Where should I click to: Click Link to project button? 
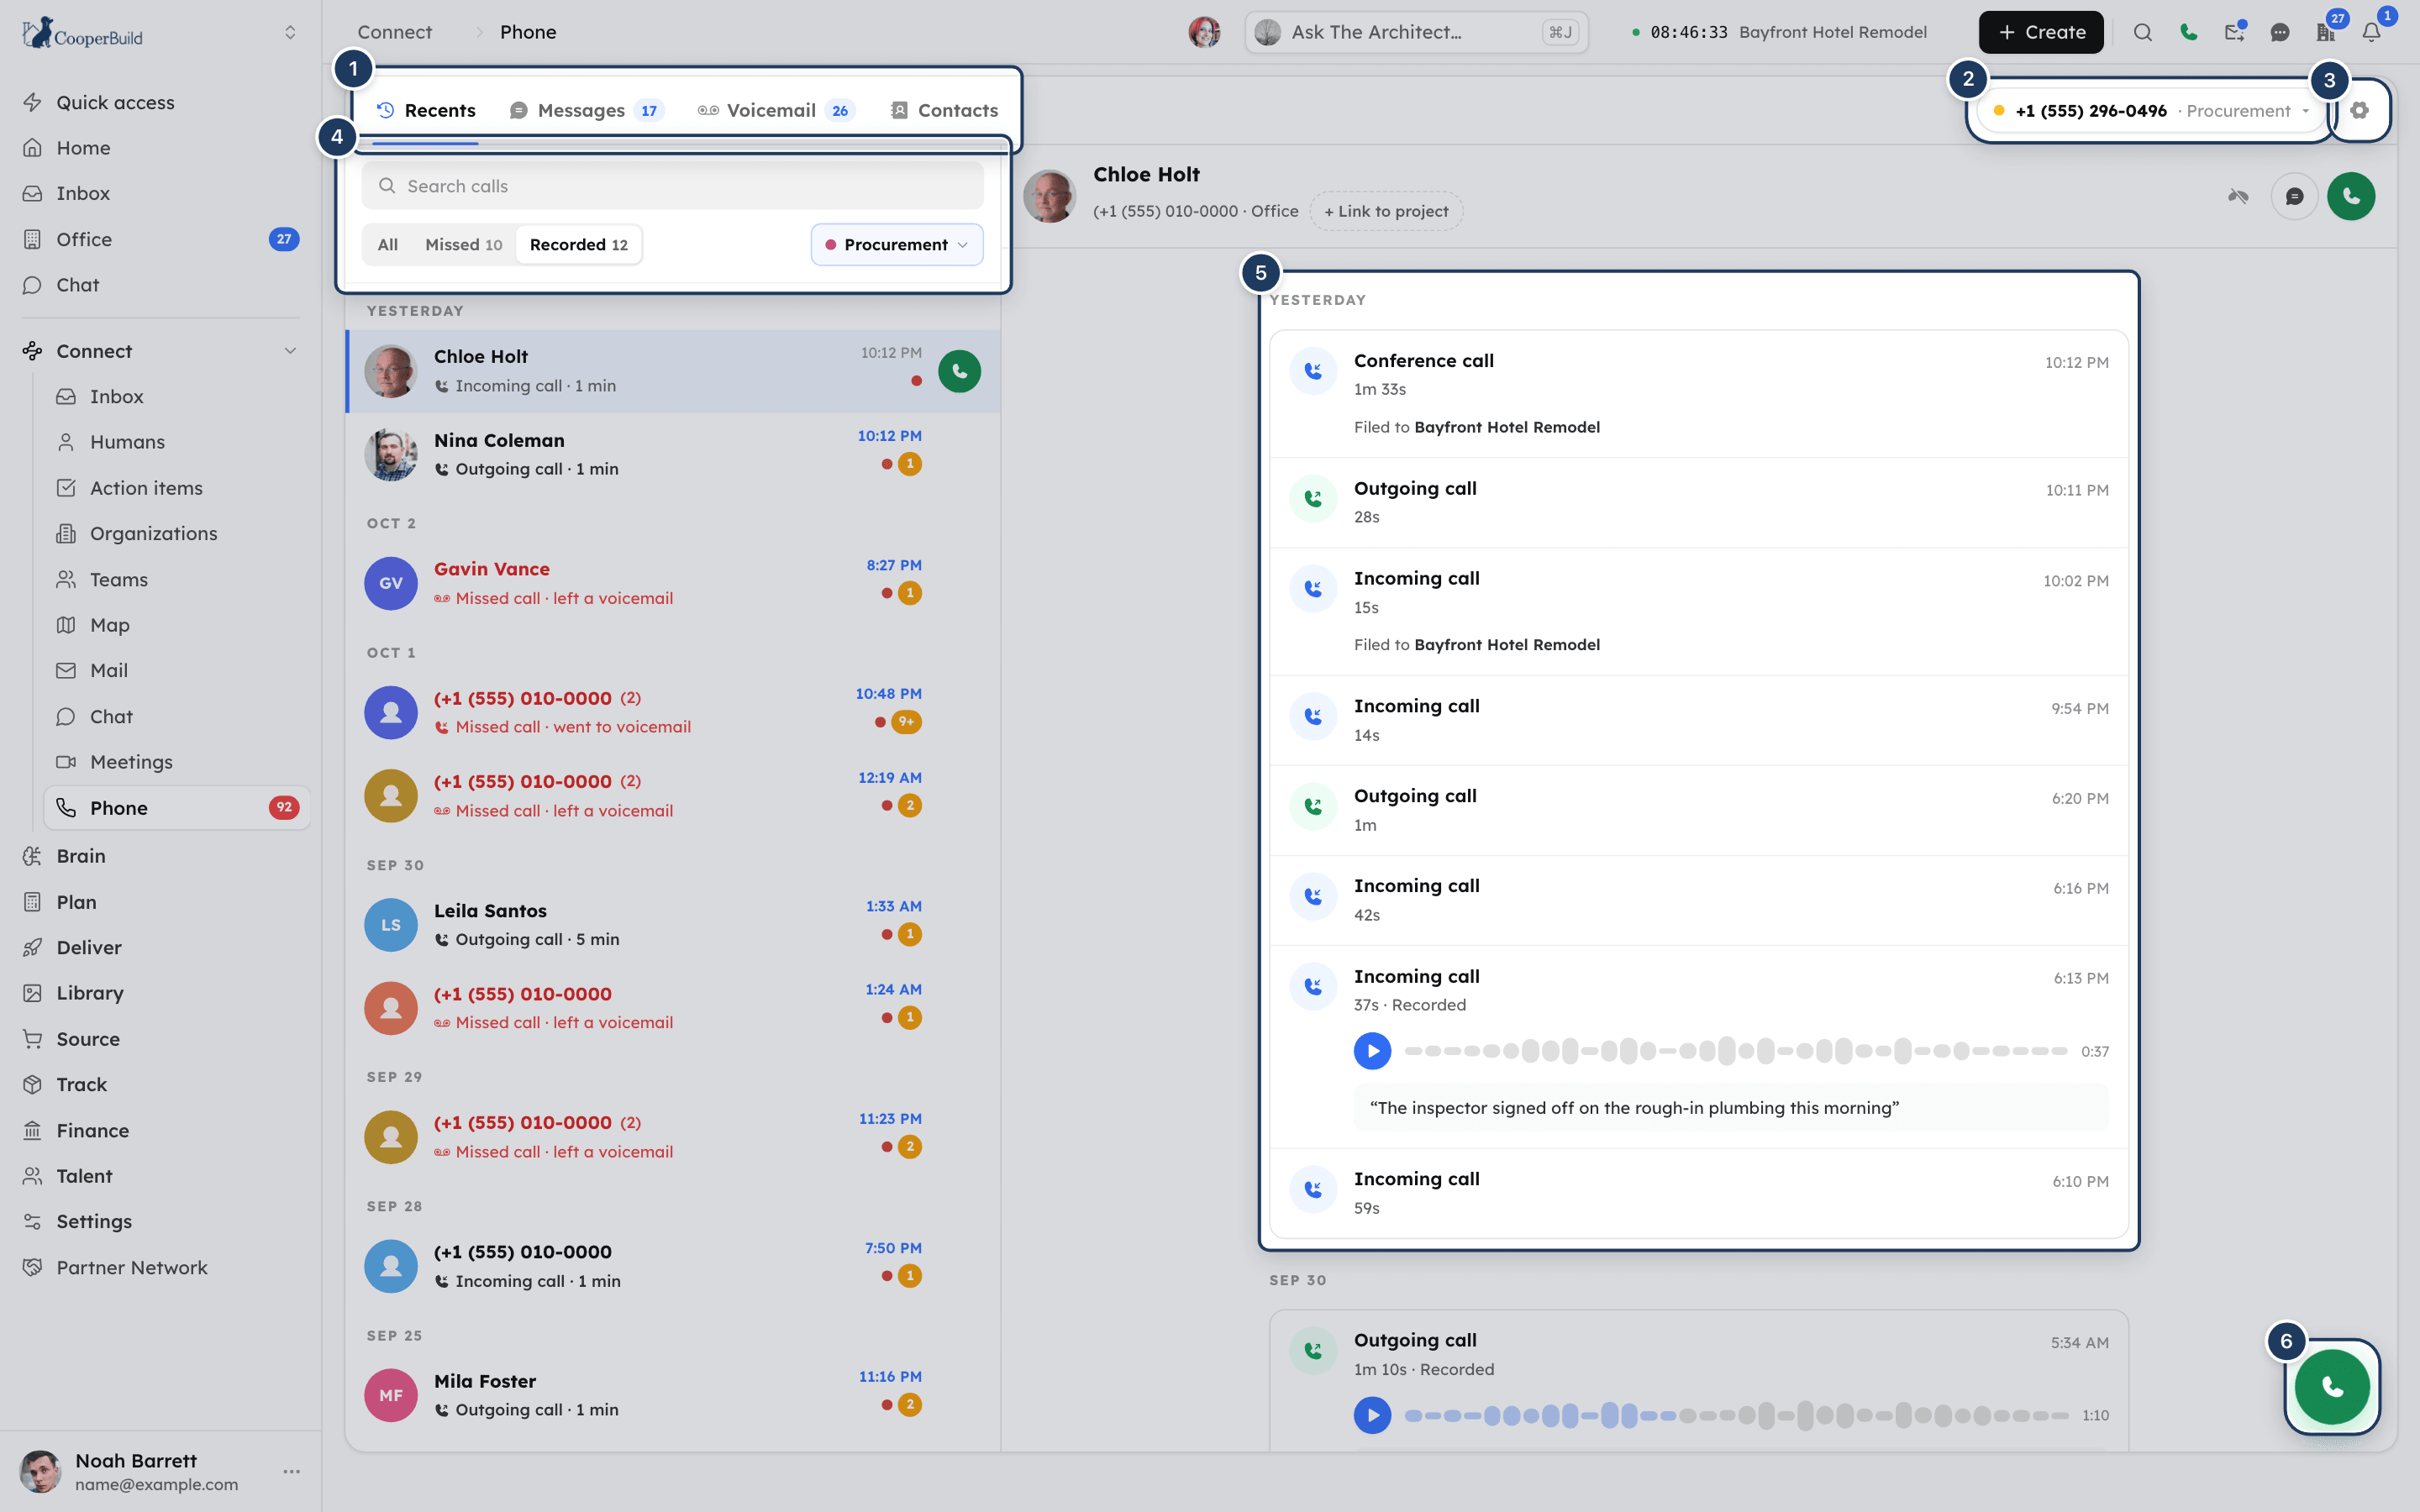(1386, 211)
